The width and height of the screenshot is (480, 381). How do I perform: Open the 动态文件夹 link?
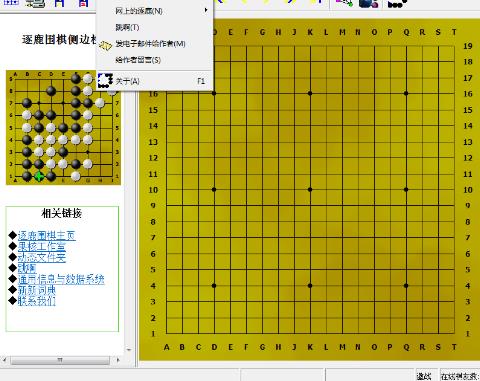[42, 257]
